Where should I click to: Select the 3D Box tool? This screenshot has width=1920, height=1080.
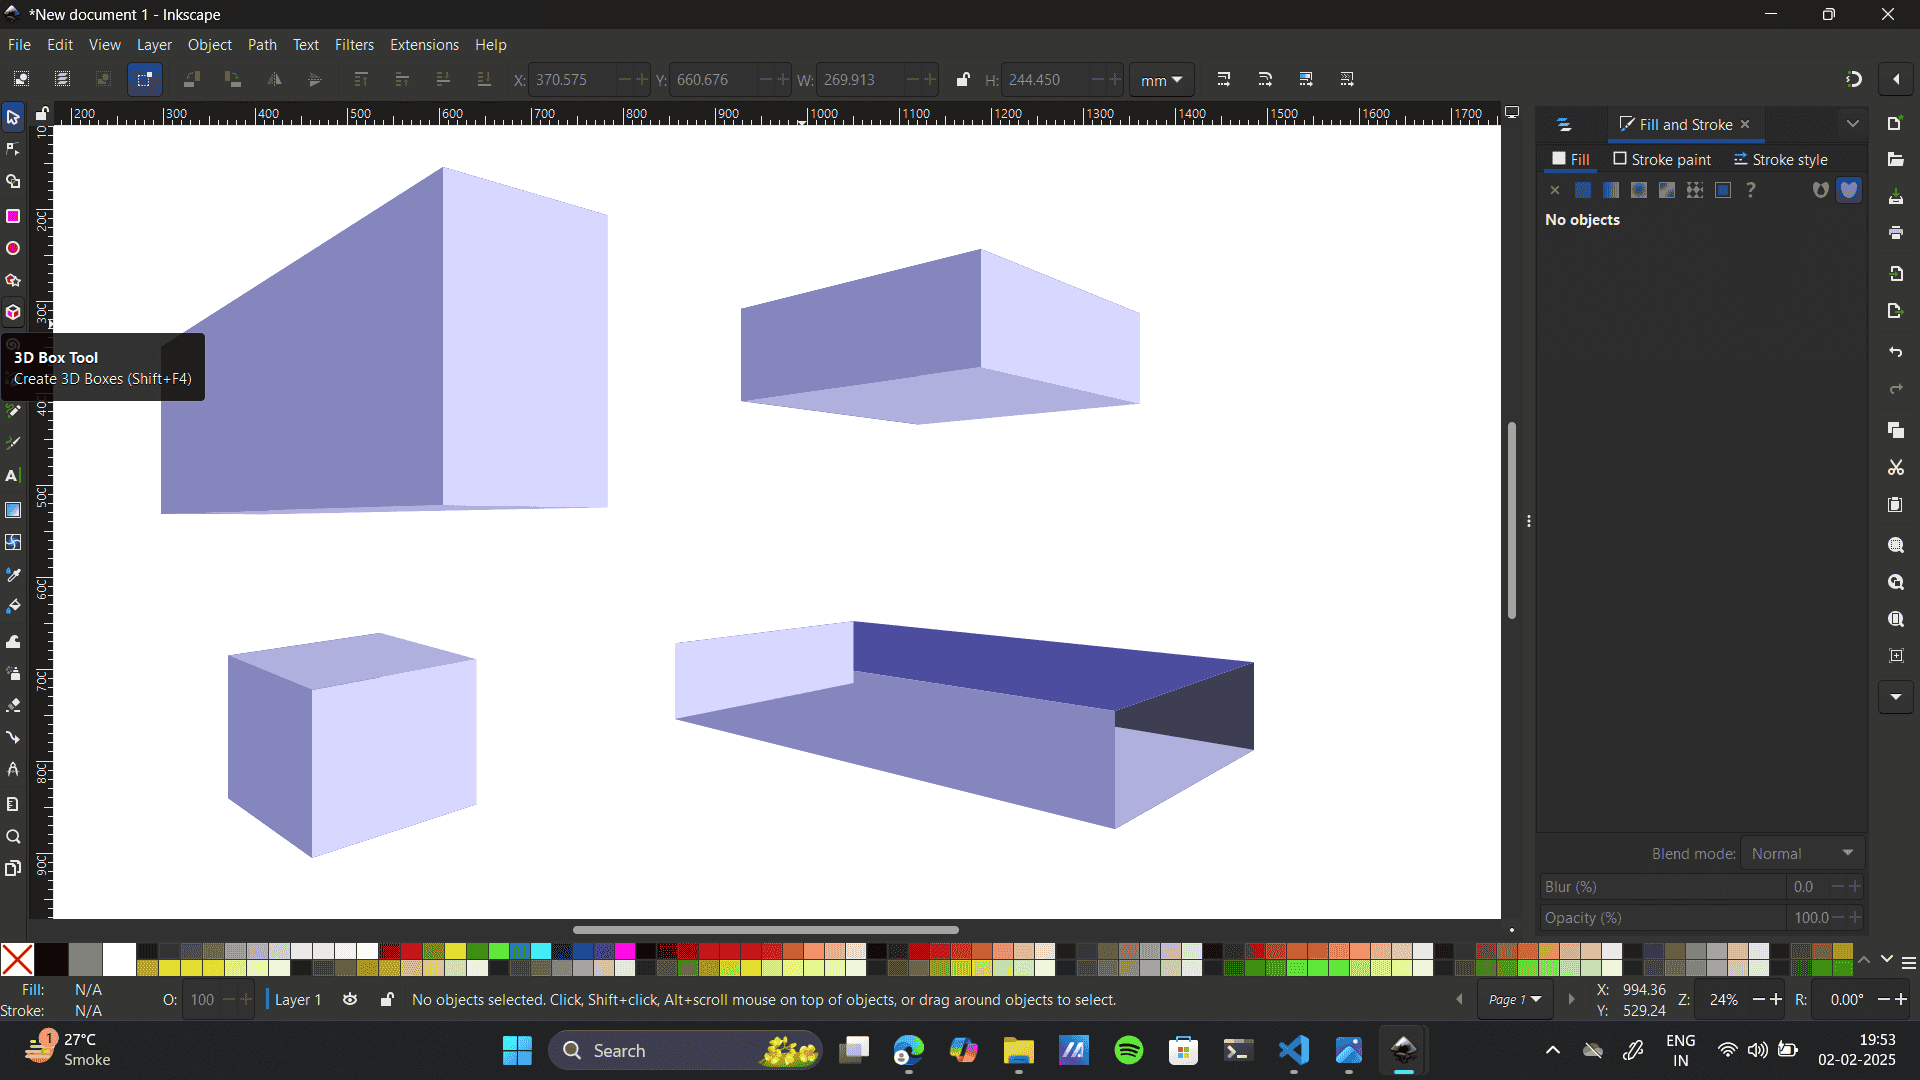click(x=13, y=313)
